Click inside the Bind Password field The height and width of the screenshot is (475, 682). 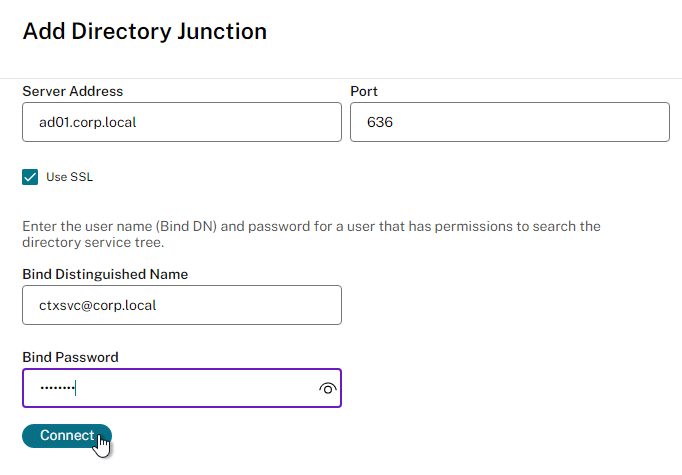tap(182, 388)
